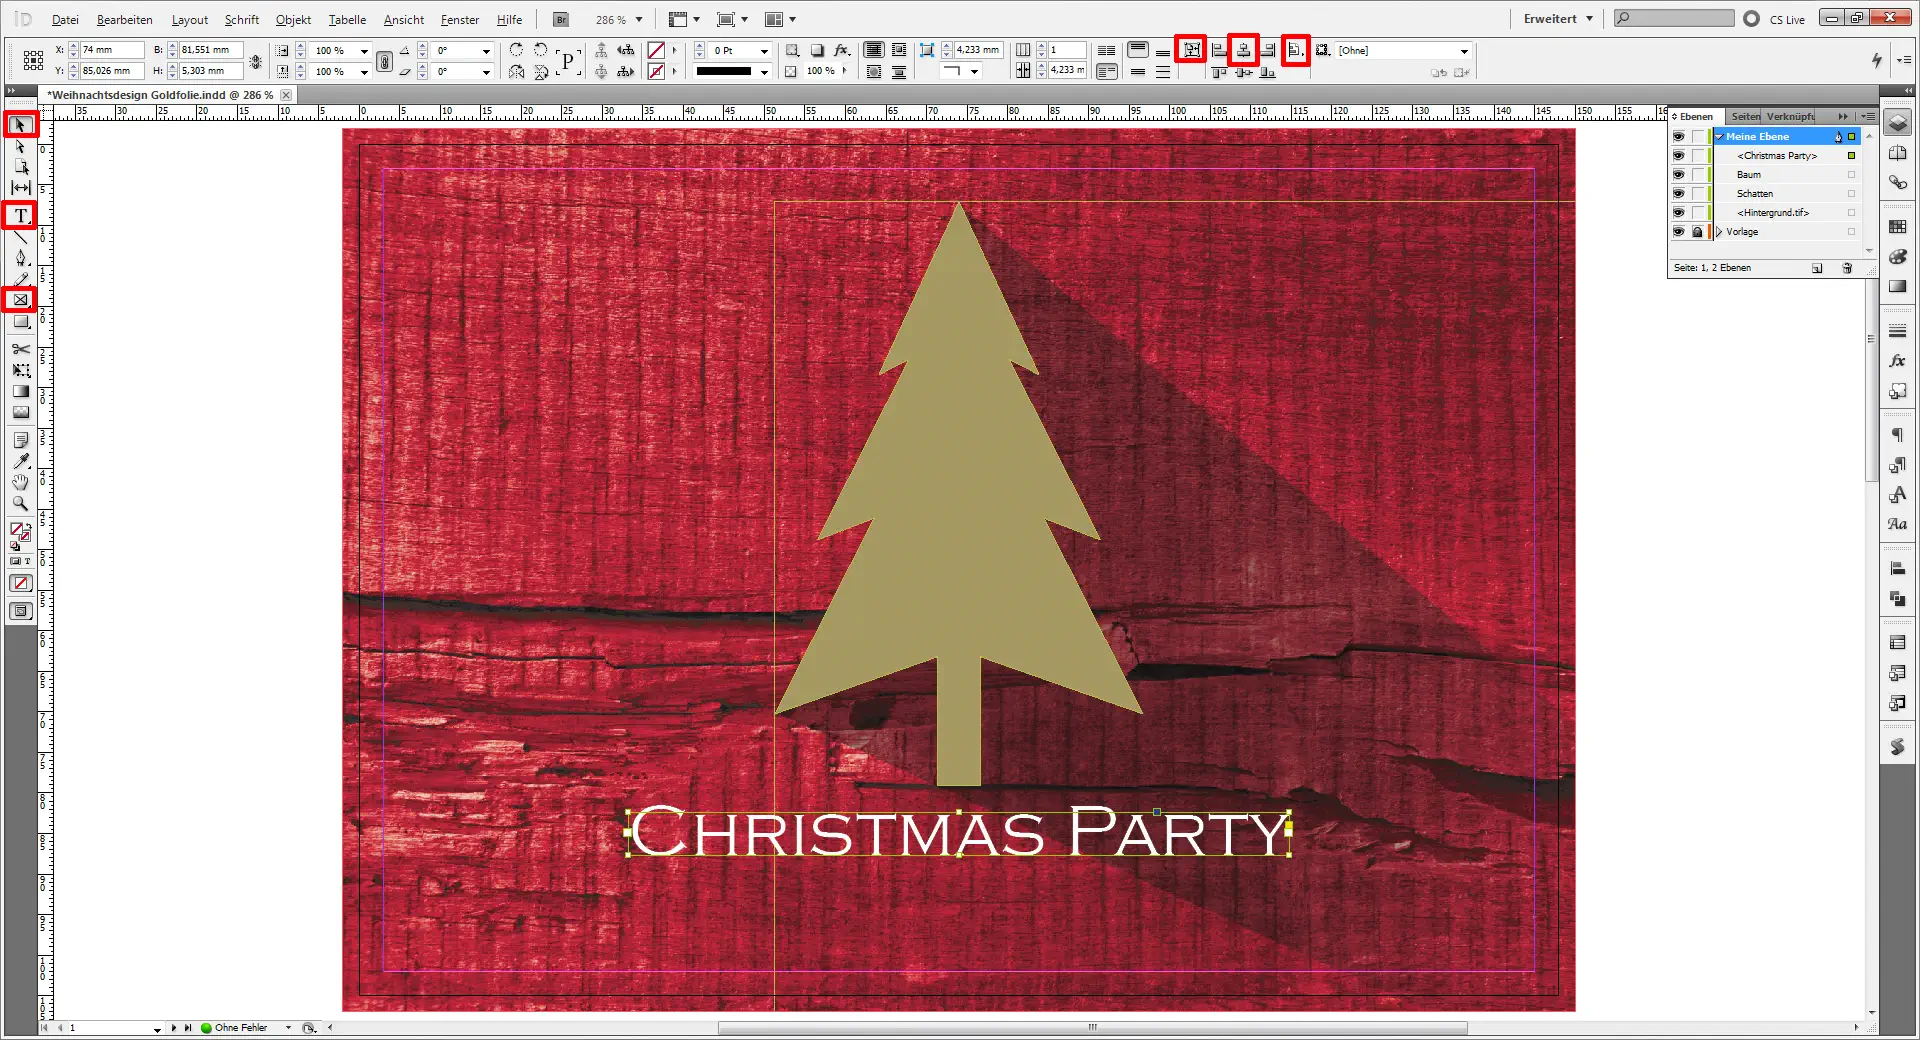Open the [Ohne] object style dropdown
The width and height of the screenshot is (1920, 1040).
click(x=1463, y=50)
